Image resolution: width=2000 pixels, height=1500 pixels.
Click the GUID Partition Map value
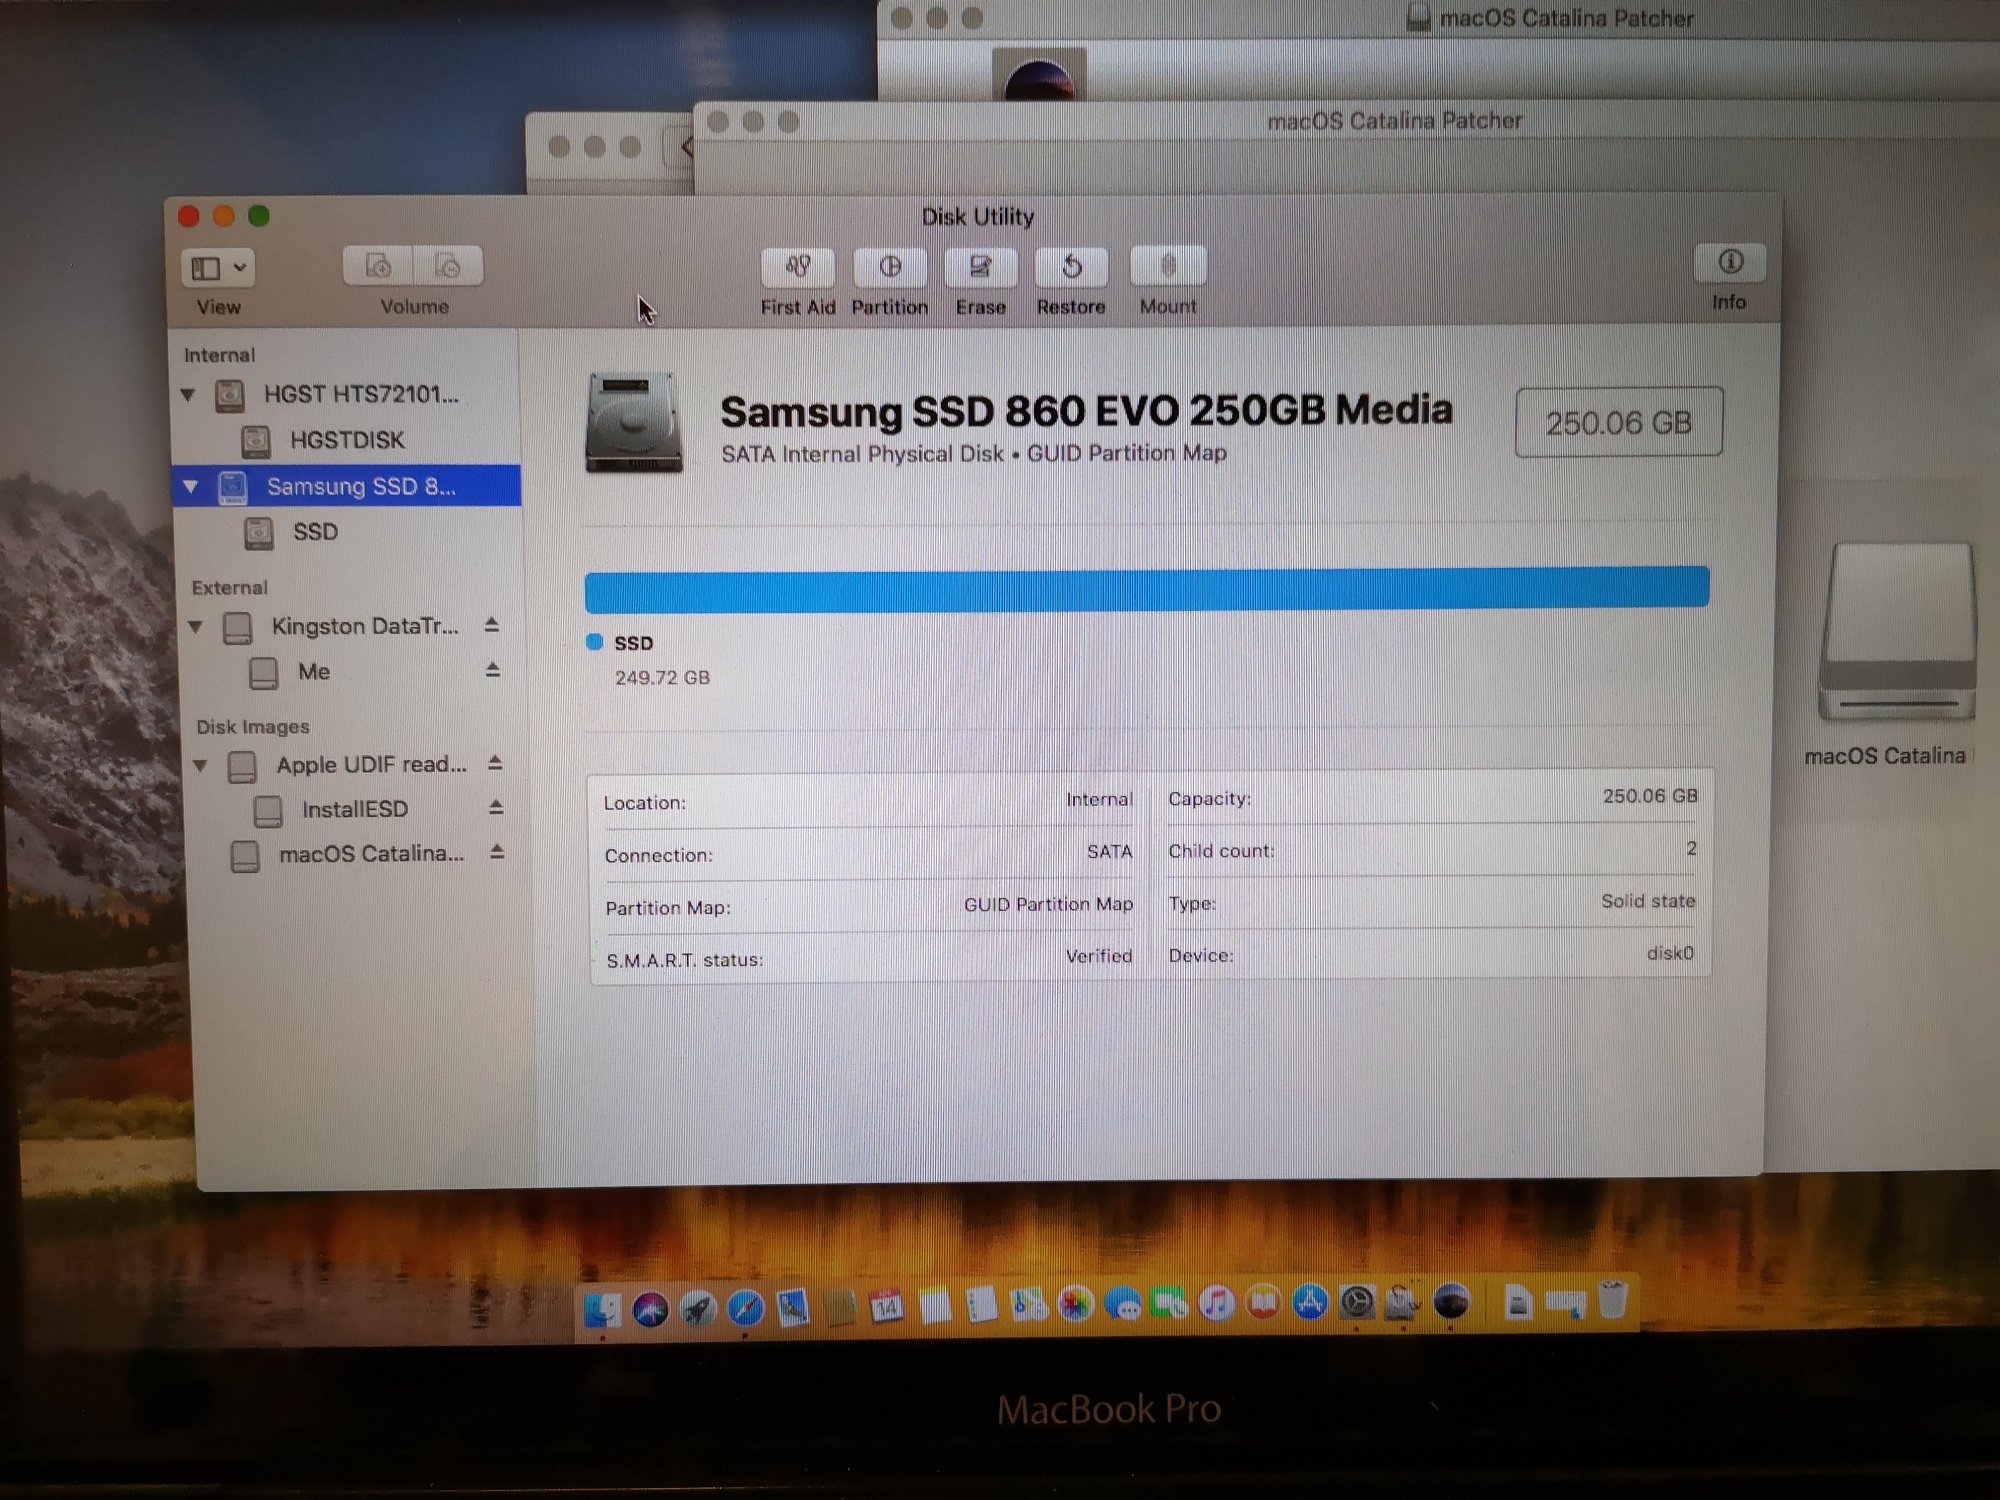tap(1048, 904)
